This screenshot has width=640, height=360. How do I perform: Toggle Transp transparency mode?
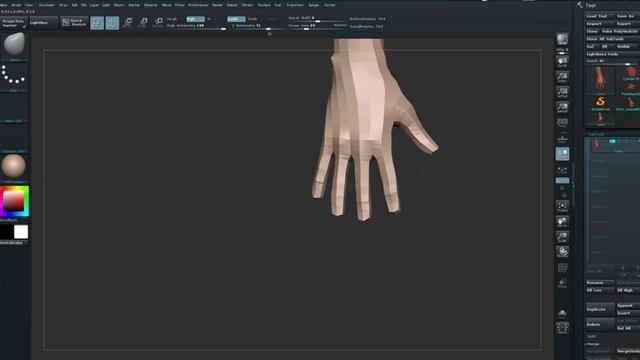(562, 283)
